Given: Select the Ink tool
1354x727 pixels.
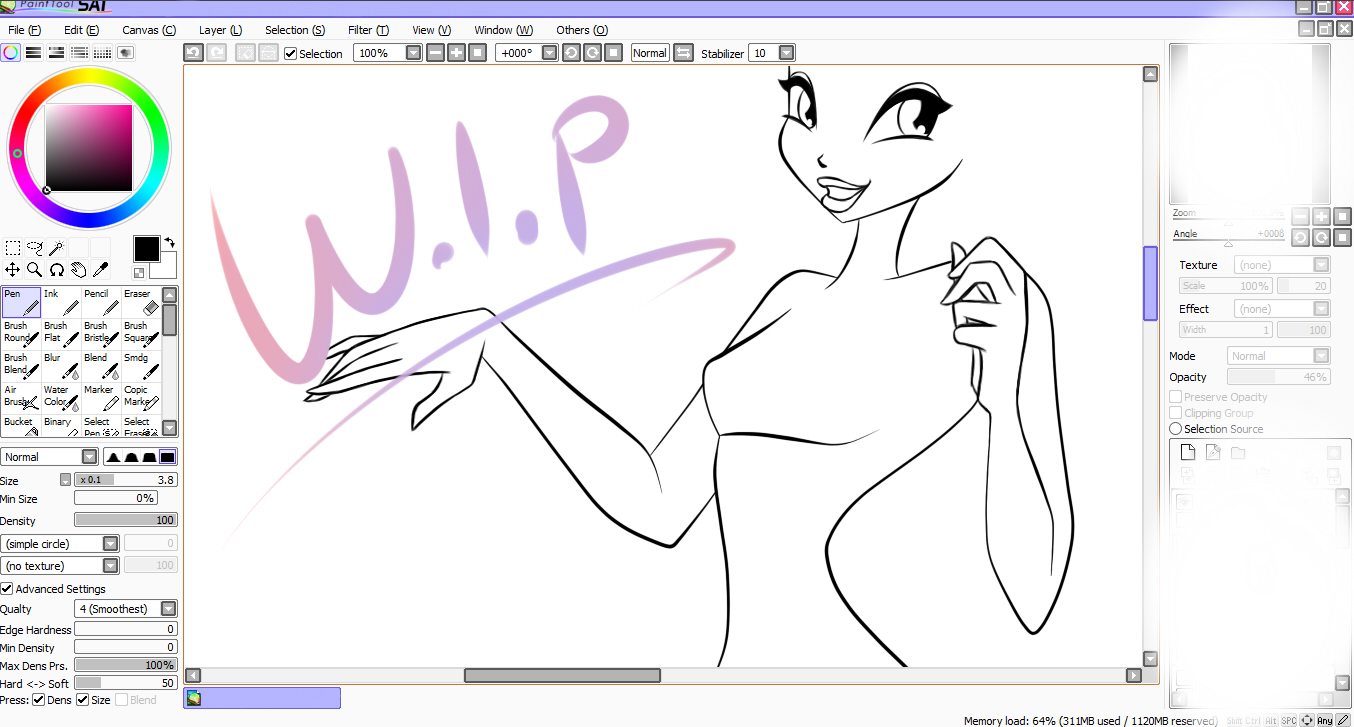Looking at the screenshot, I should 61,302.
